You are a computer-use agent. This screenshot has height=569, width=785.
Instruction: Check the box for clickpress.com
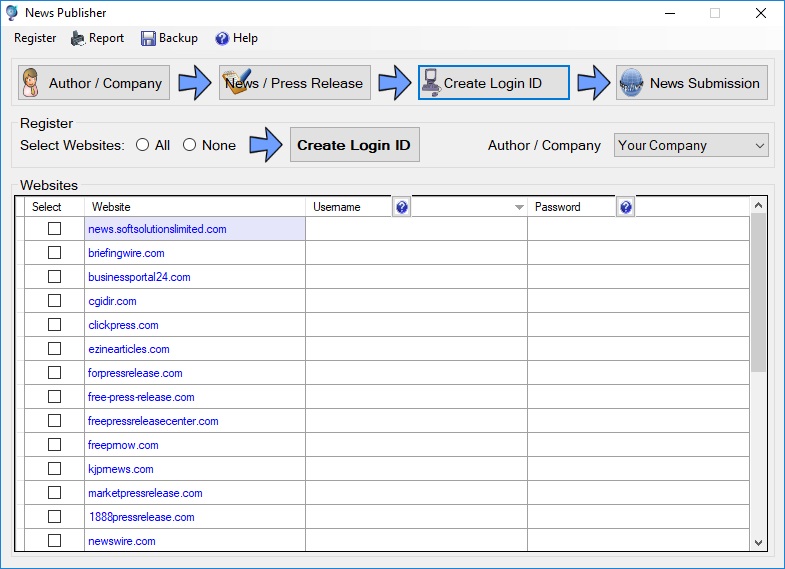(55, 325)
